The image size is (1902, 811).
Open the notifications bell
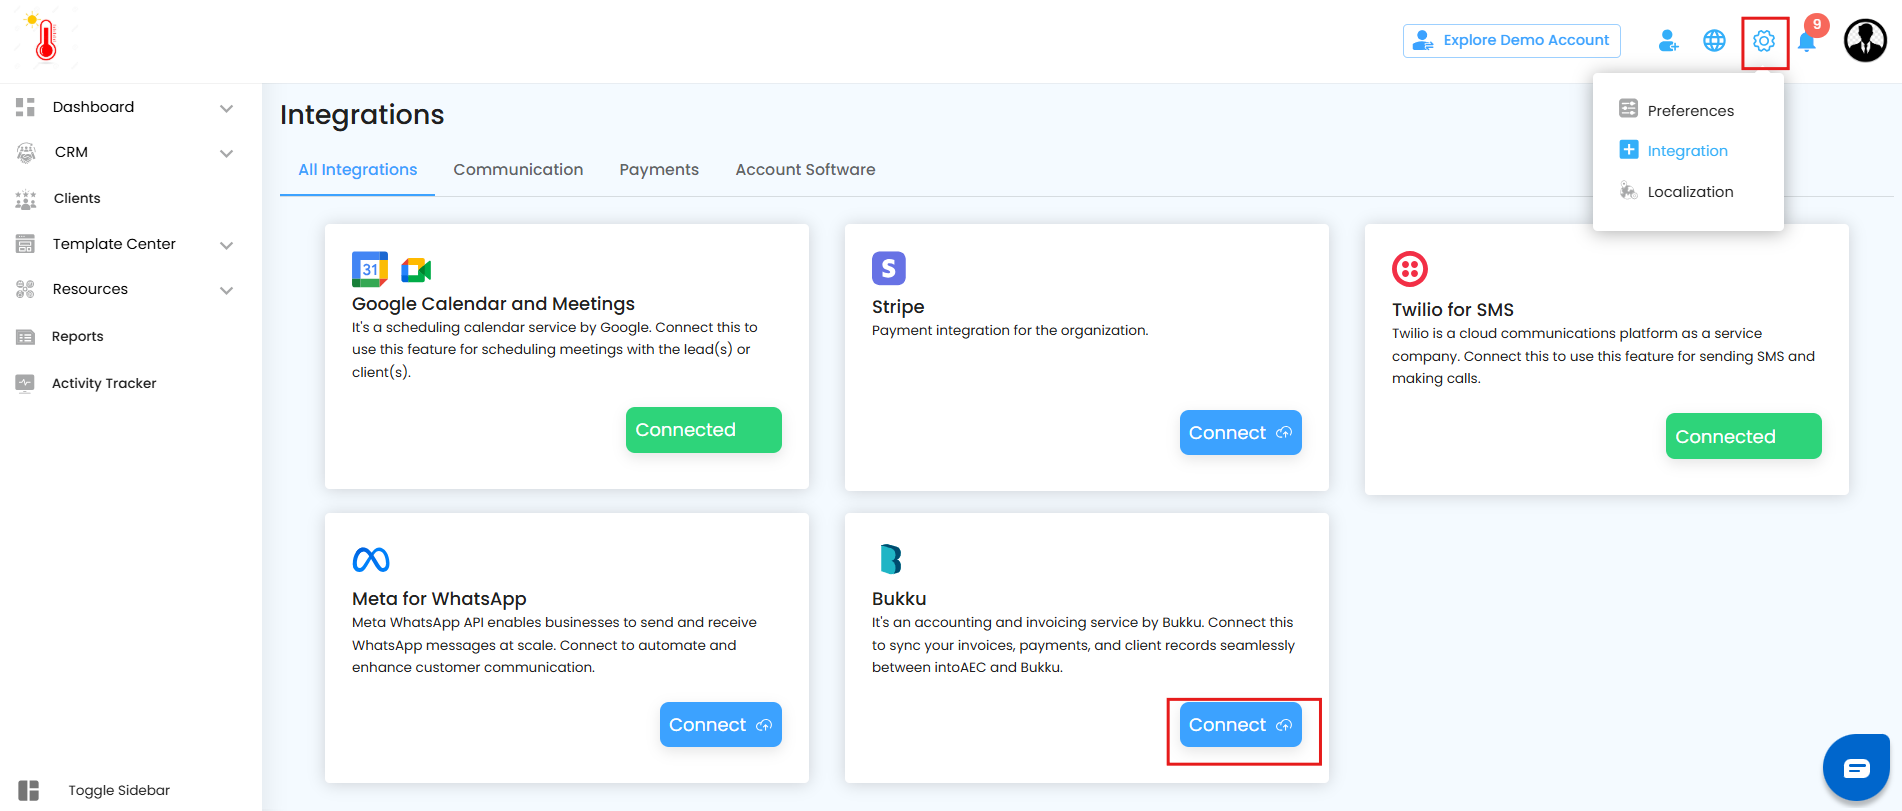pos(1807,42)
